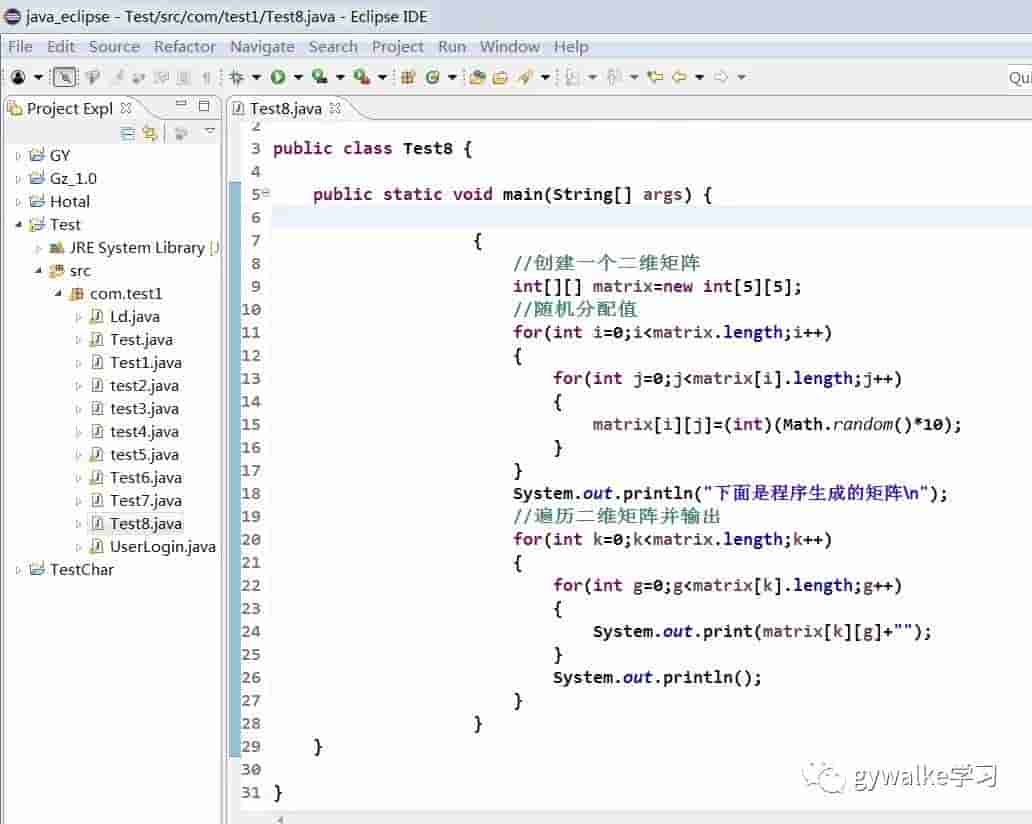1032x824 pixels.
Task: Open the Navigate menu
Action: 263,47
